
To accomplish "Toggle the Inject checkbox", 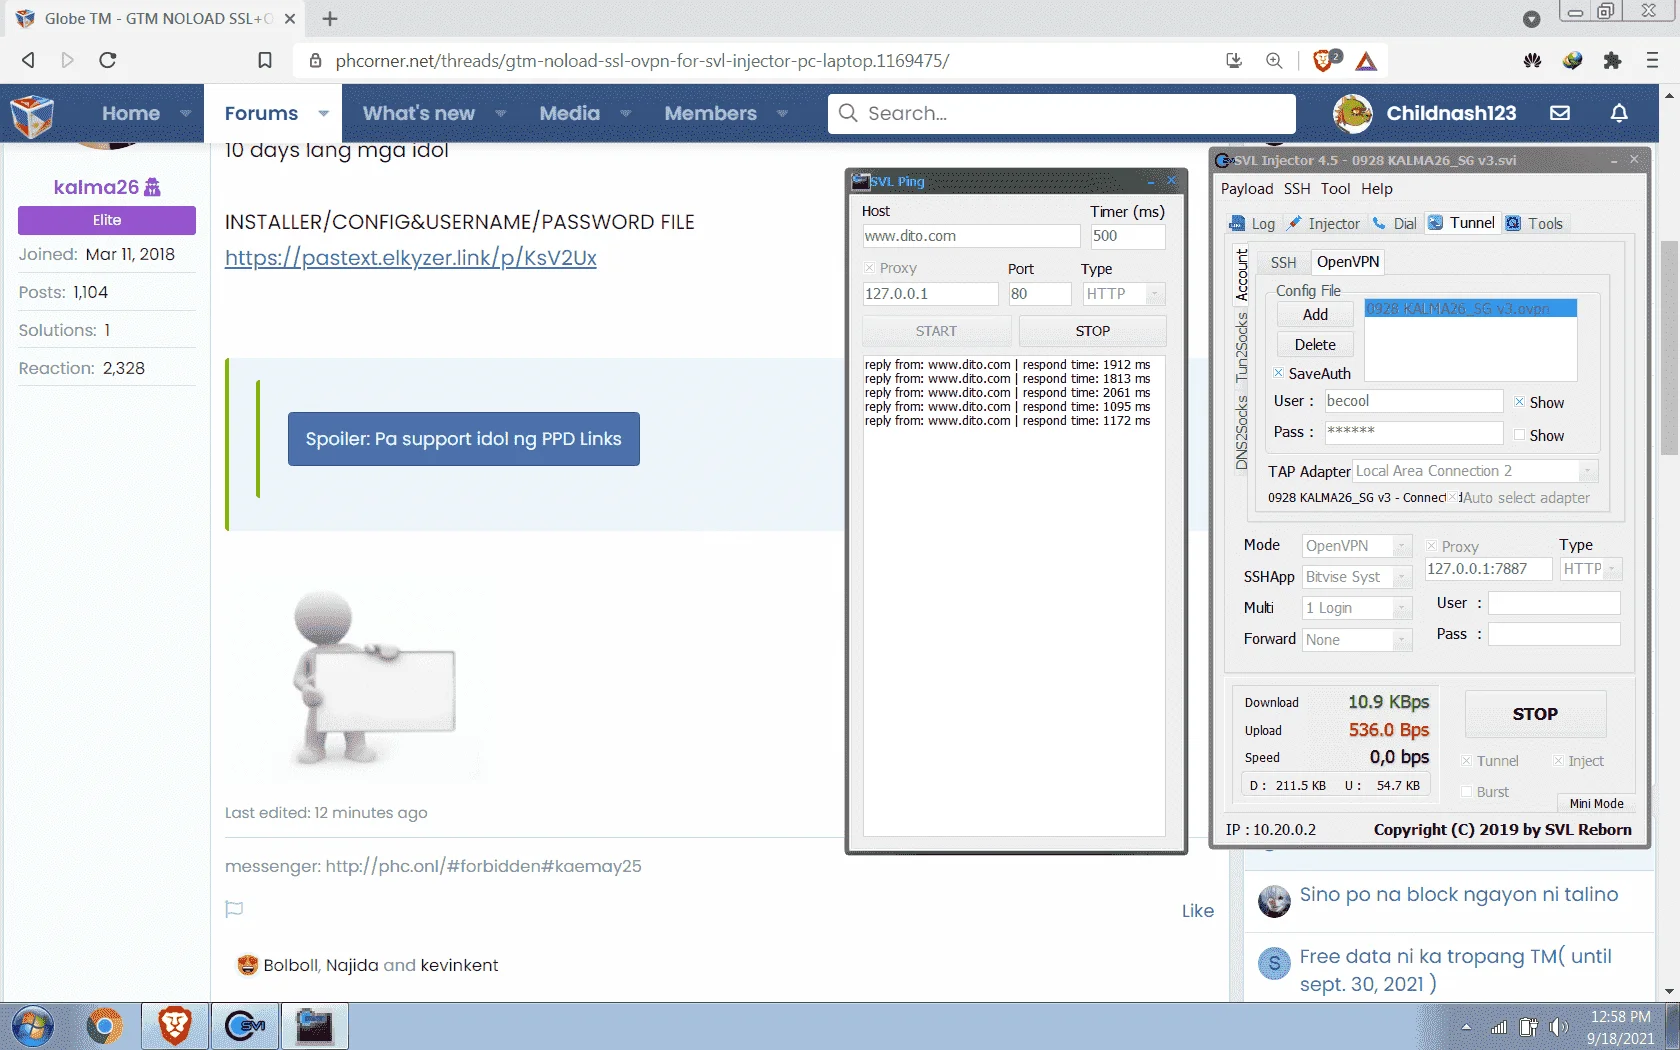I will point(1558,761).
